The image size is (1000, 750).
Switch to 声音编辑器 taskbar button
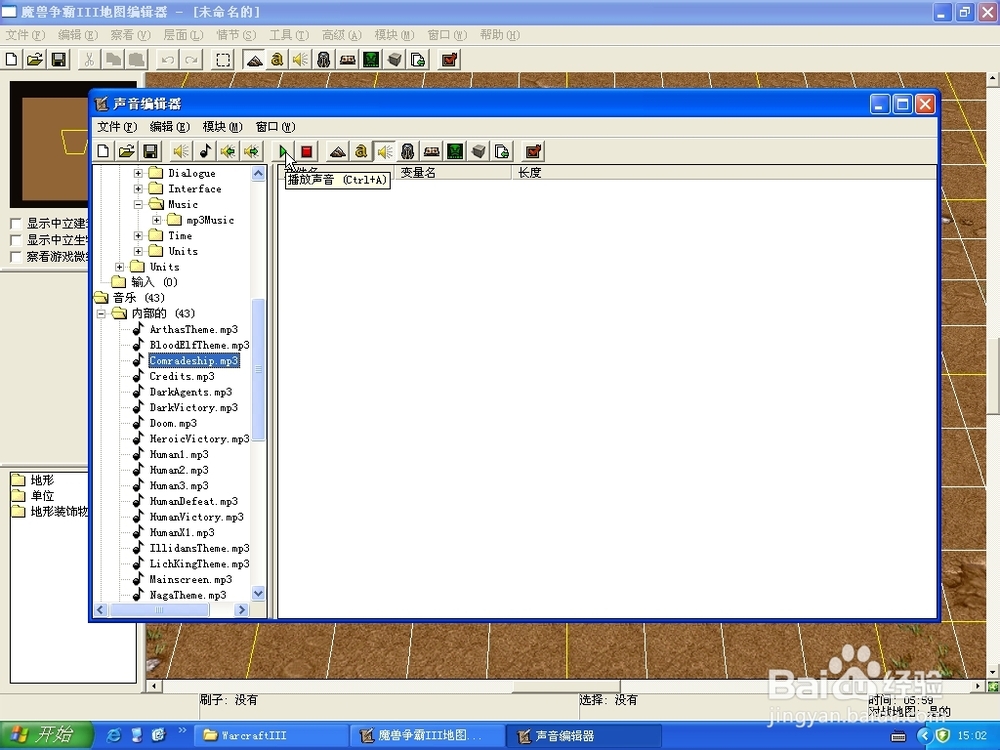coord(583,735)
